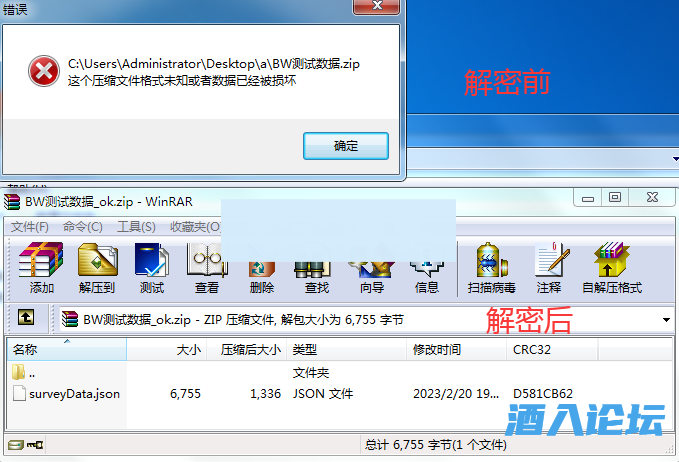Image resolution: width=679 pixels, height=462 pixels.
Task: Go up one folder level button
Action: click(26, 317)
